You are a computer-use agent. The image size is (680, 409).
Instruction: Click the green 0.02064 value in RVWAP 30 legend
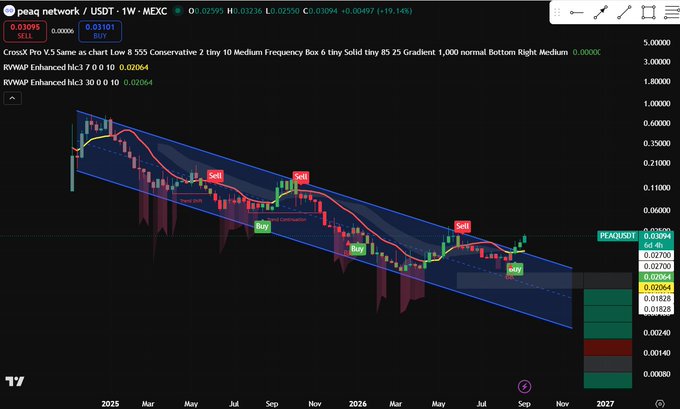point(138,82)
